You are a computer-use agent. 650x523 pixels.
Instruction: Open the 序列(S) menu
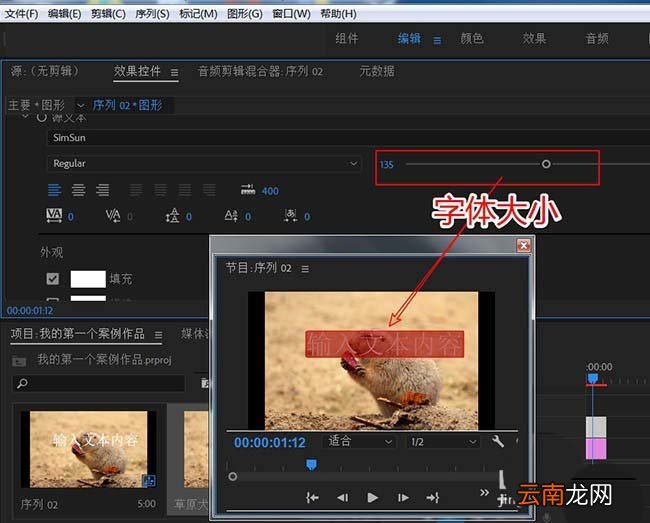(152, 14)
